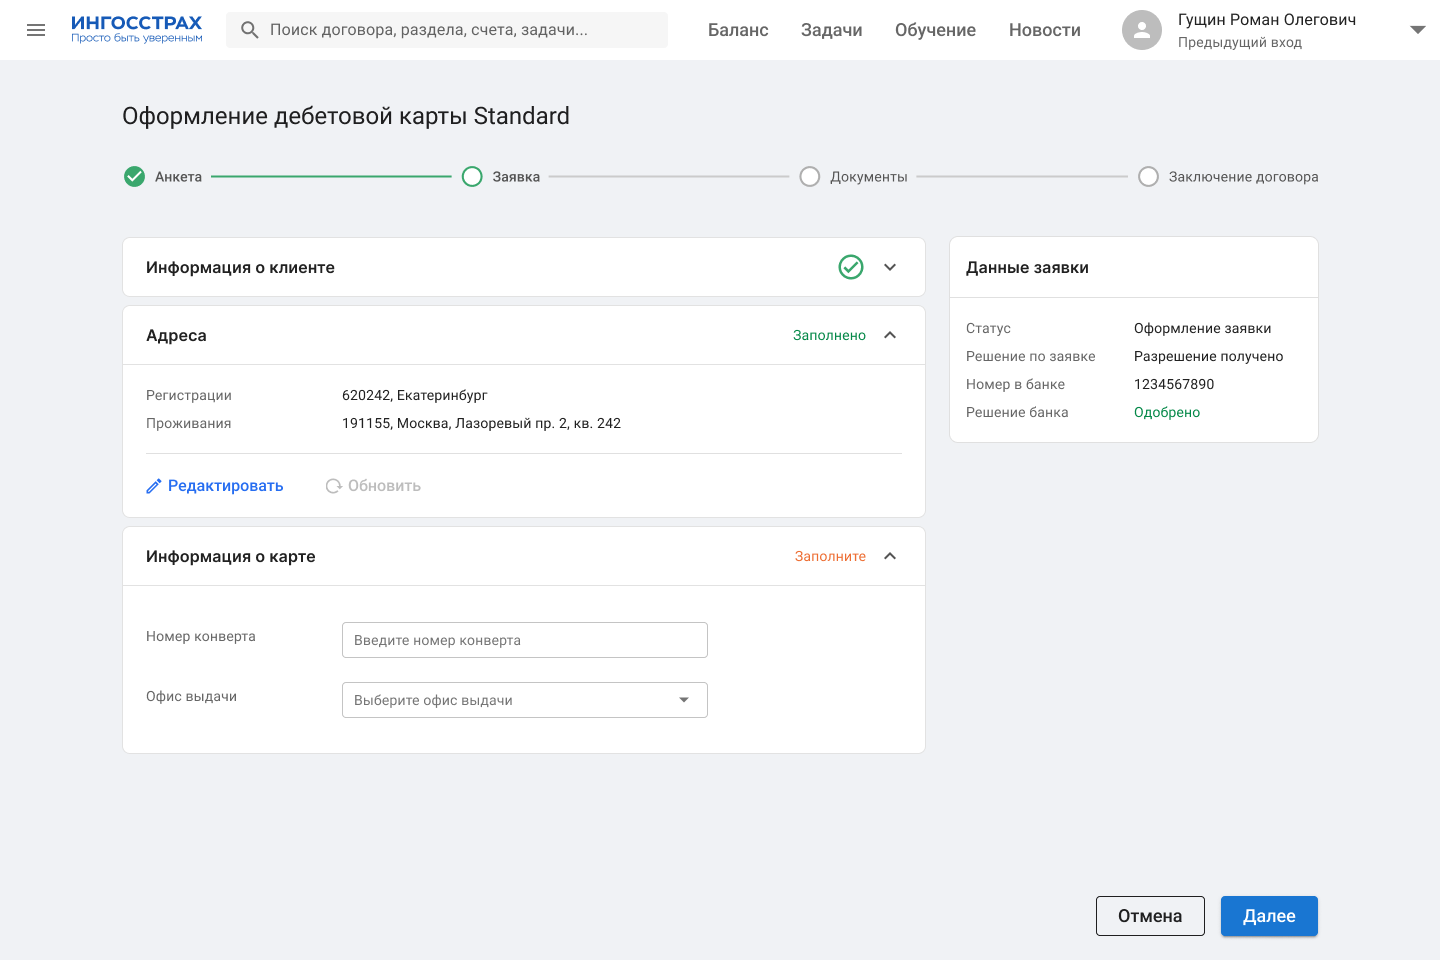Click the Далее button
This screenshot has width=1440, height=960.
(x=1269, y=916)
